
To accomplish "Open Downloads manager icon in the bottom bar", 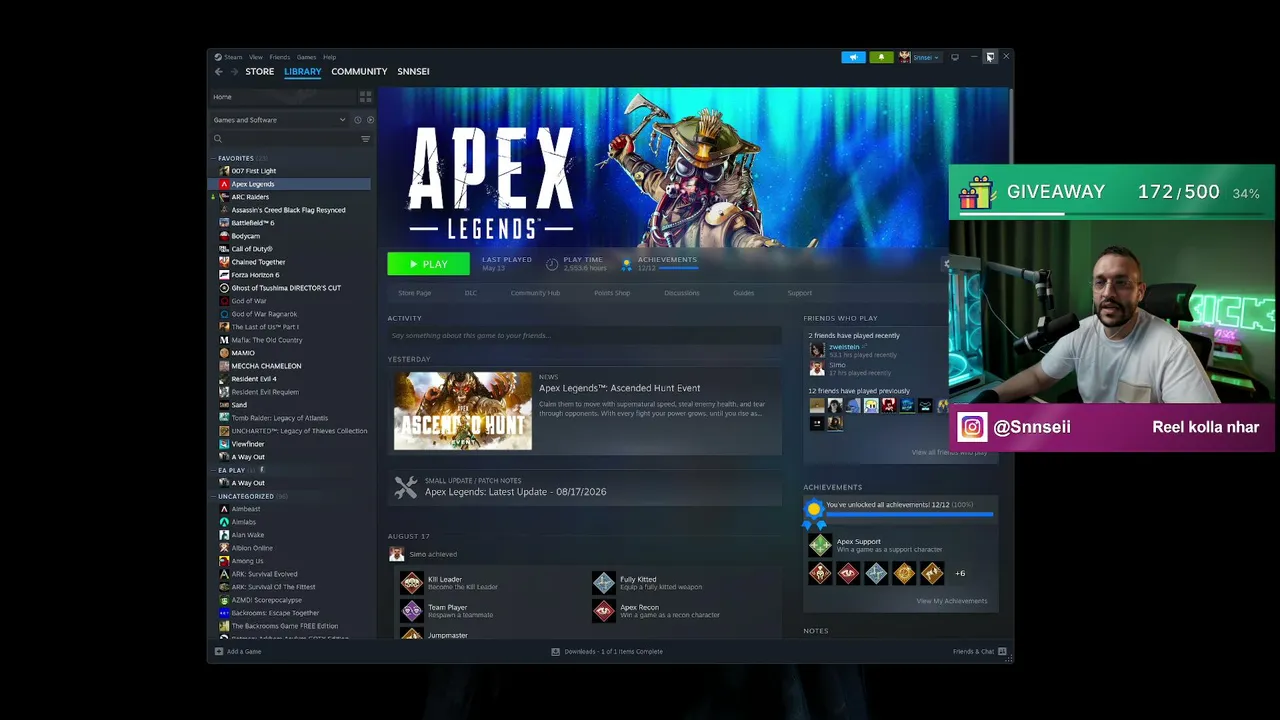I will click(556, 652).
